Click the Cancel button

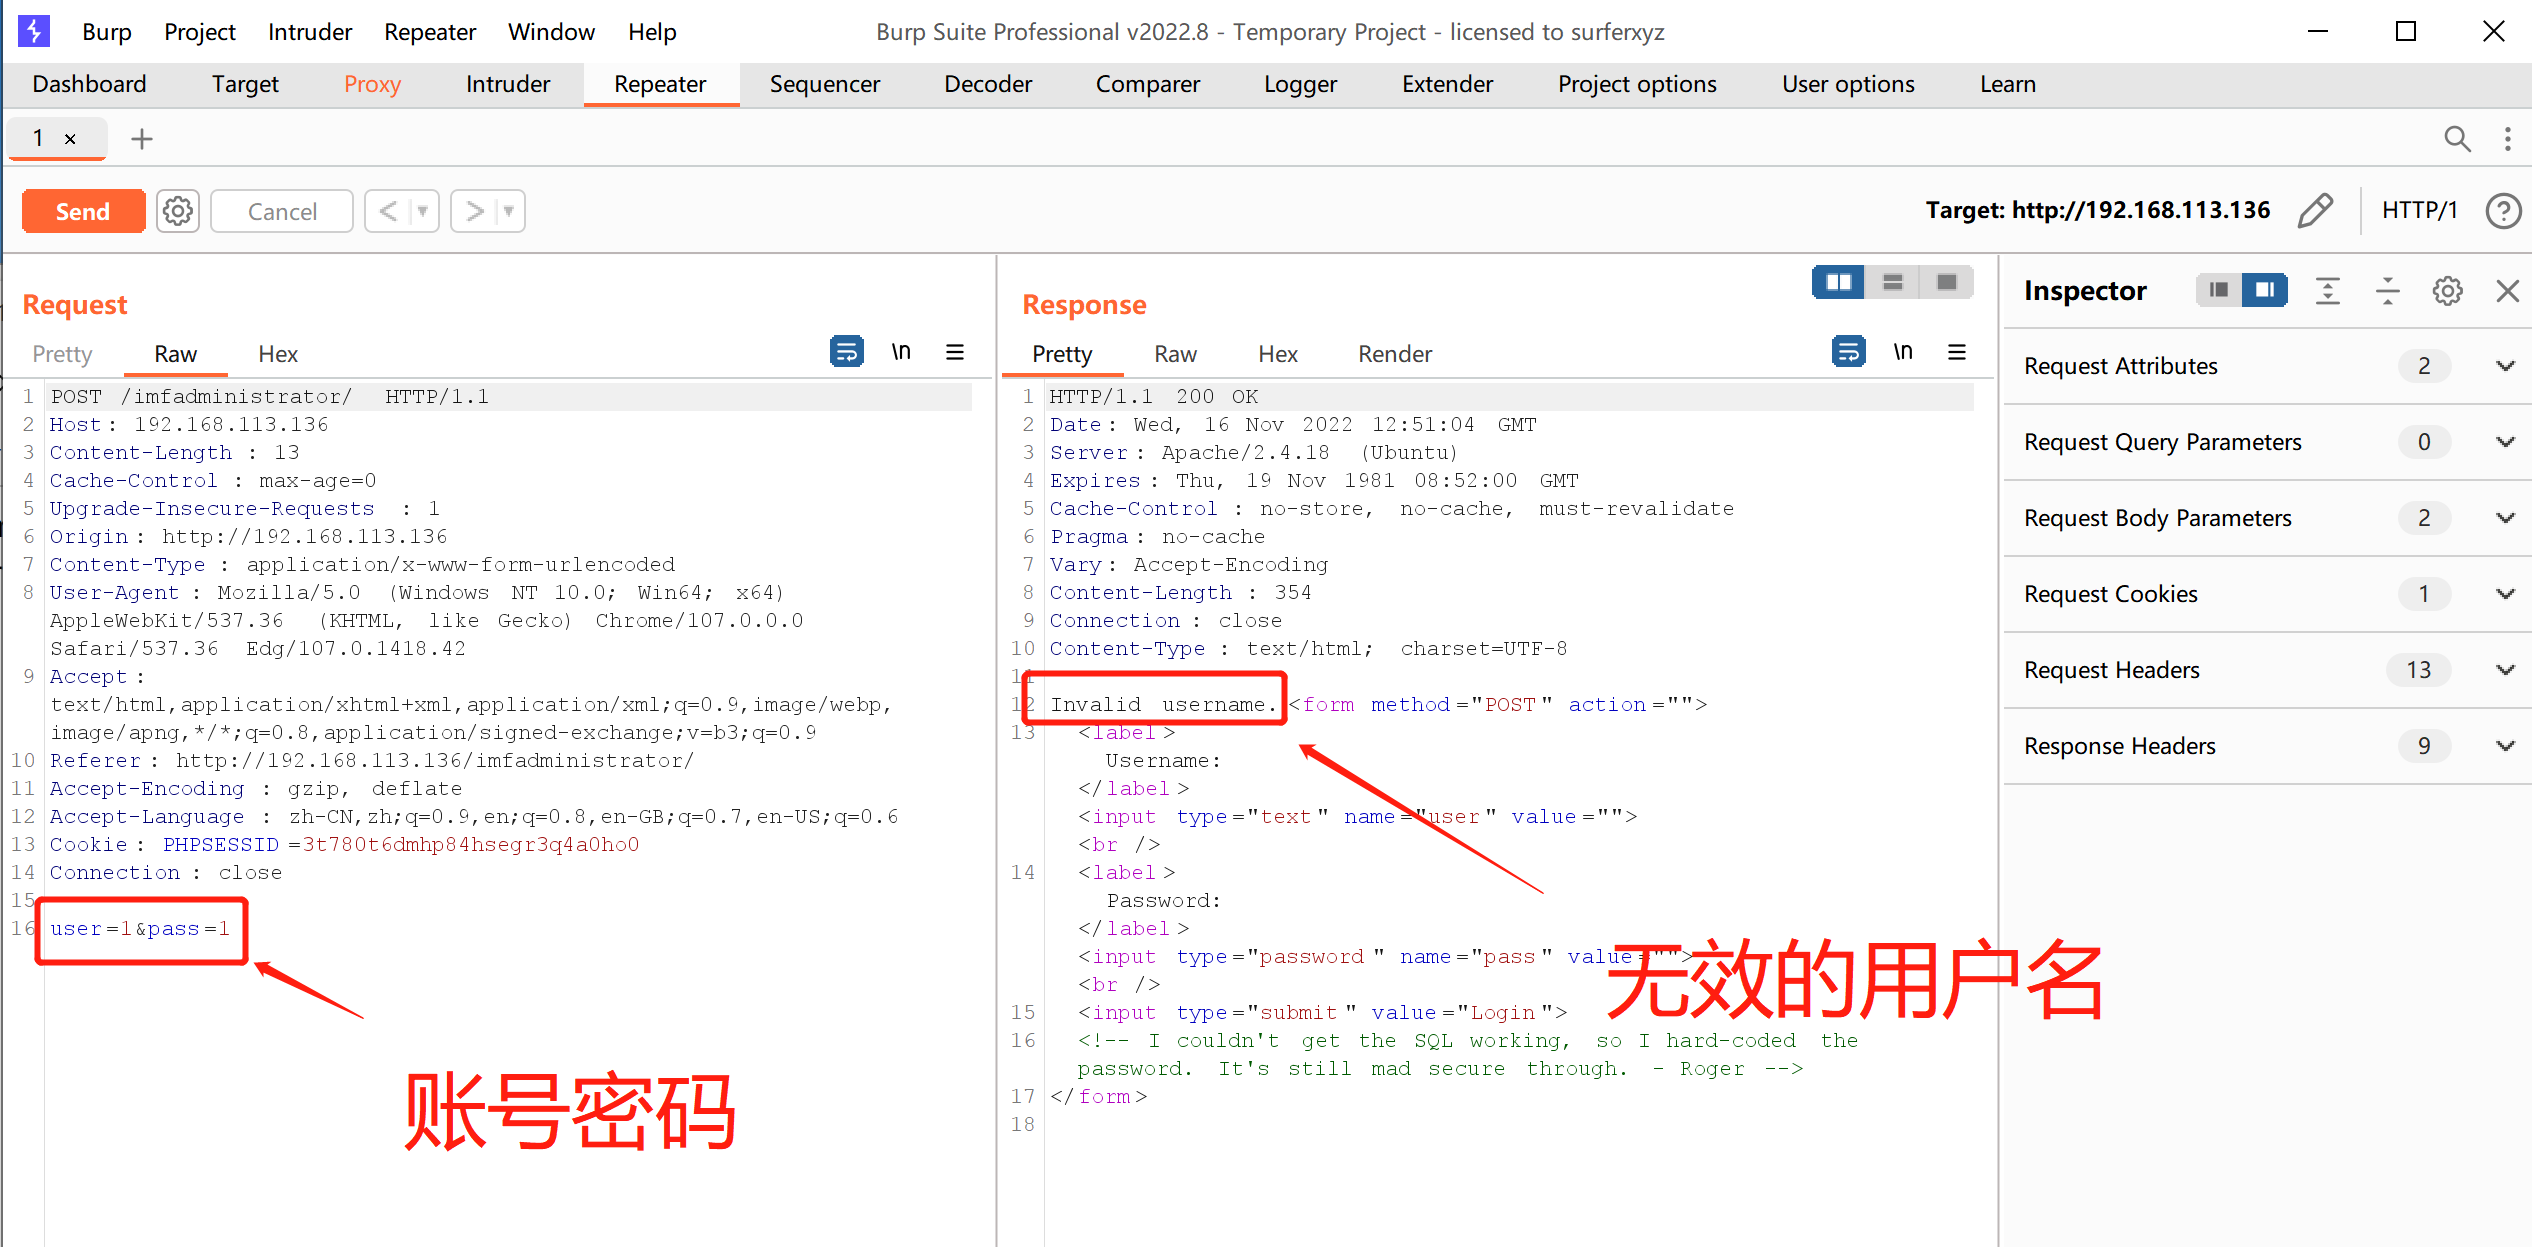(x=282, y=211)
